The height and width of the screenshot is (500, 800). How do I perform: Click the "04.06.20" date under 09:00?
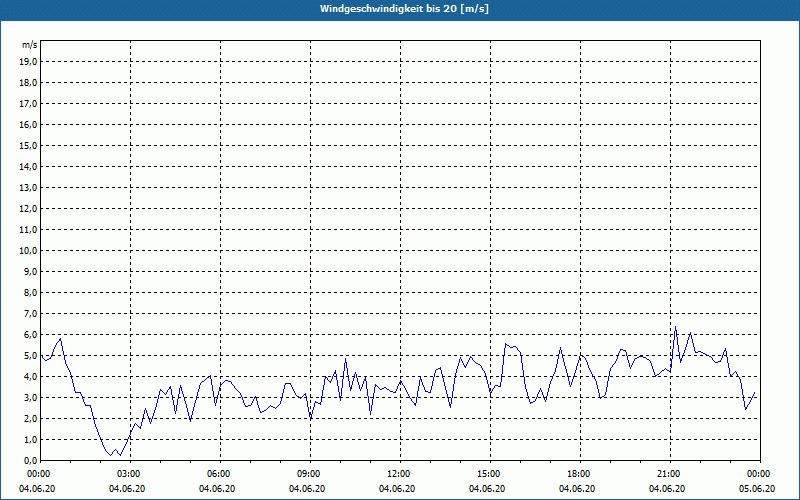click(x=307, y=489)
